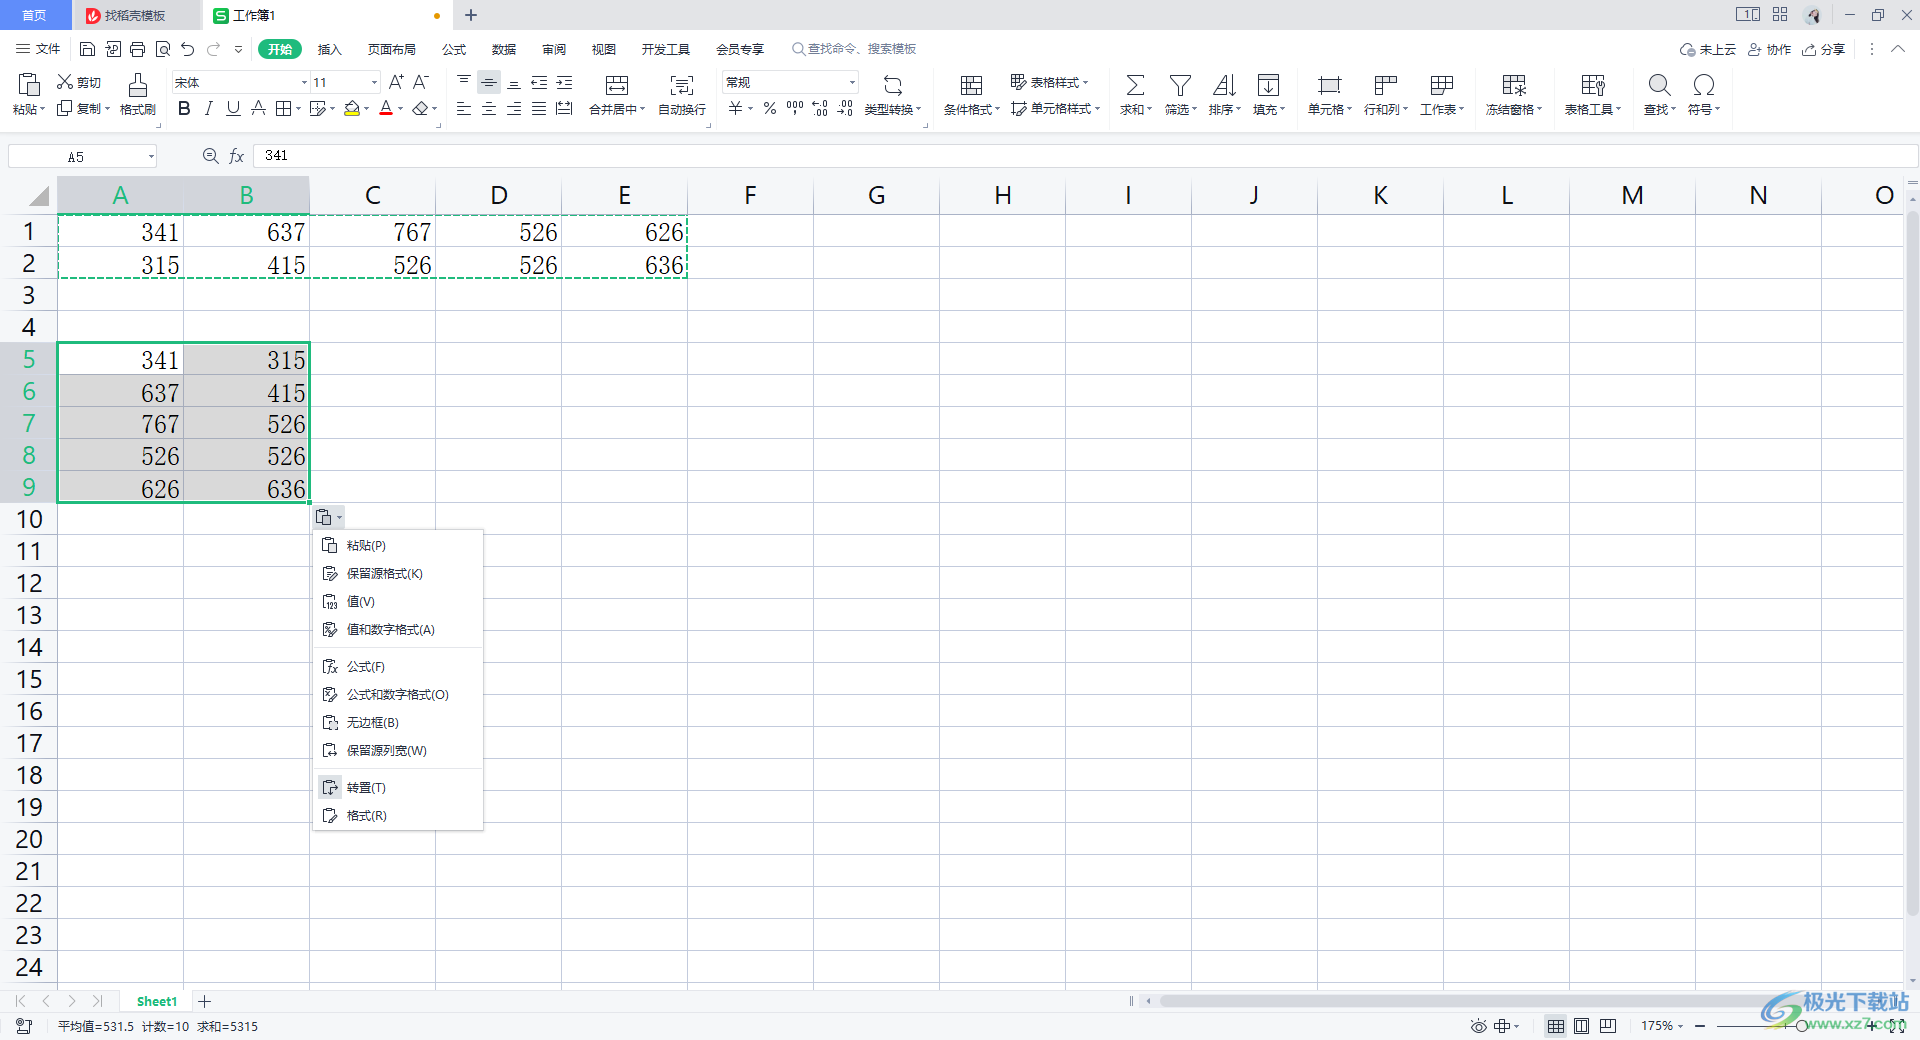Click the Redo arrow icon

(213, 49)
